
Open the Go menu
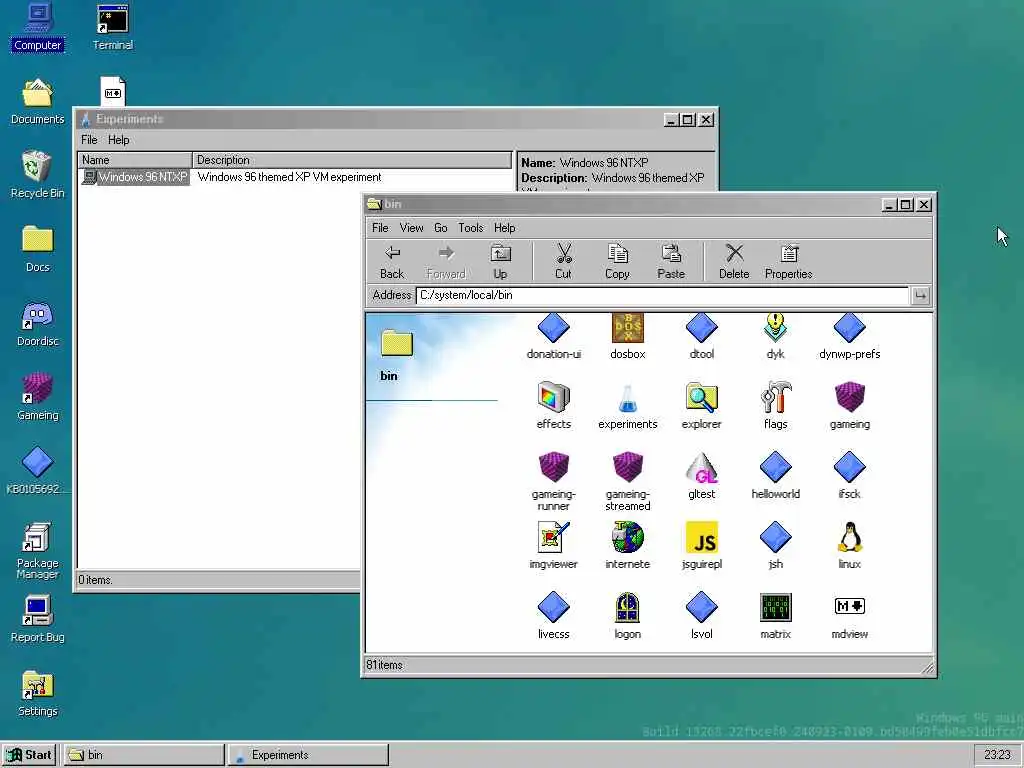441,228
